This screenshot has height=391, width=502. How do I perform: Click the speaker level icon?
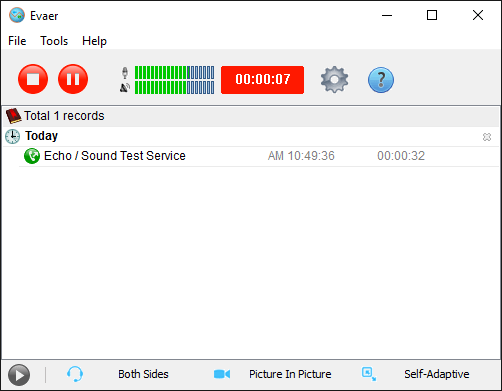click(x=125, y=88)
